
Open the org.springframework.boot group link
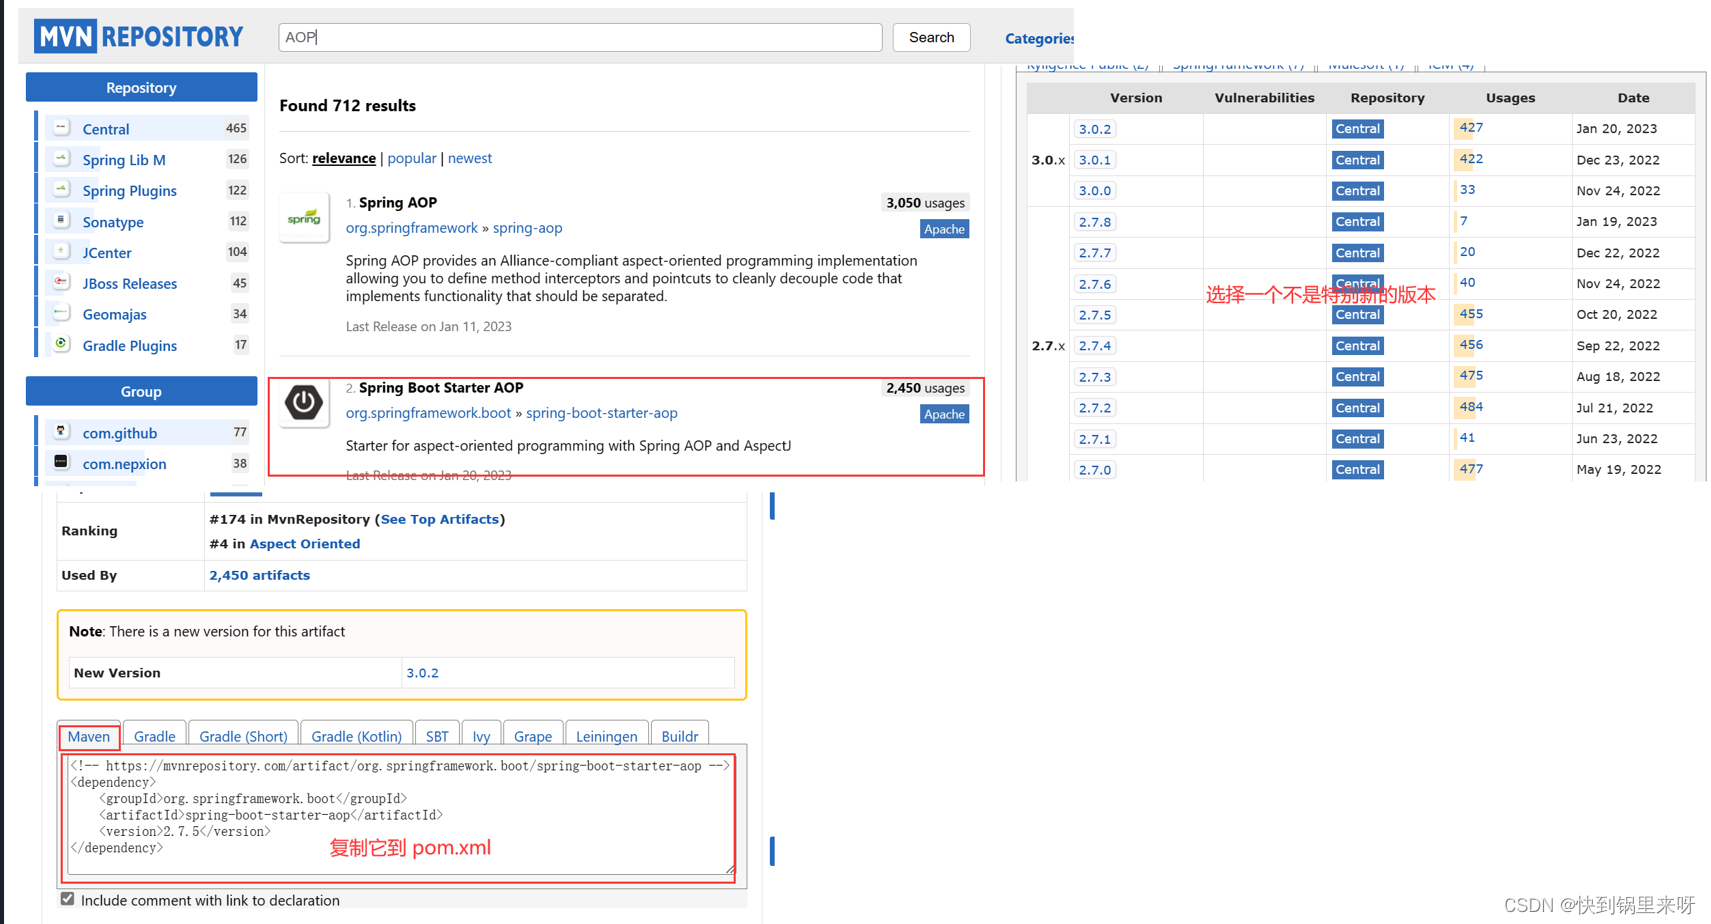pyautogui.click(x=428, y=413)
